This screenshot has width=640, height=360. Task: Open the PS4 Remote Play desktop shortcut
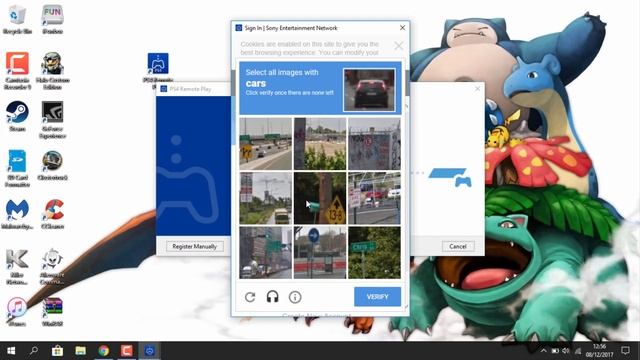pyautogui.click(x=158, y=69)
